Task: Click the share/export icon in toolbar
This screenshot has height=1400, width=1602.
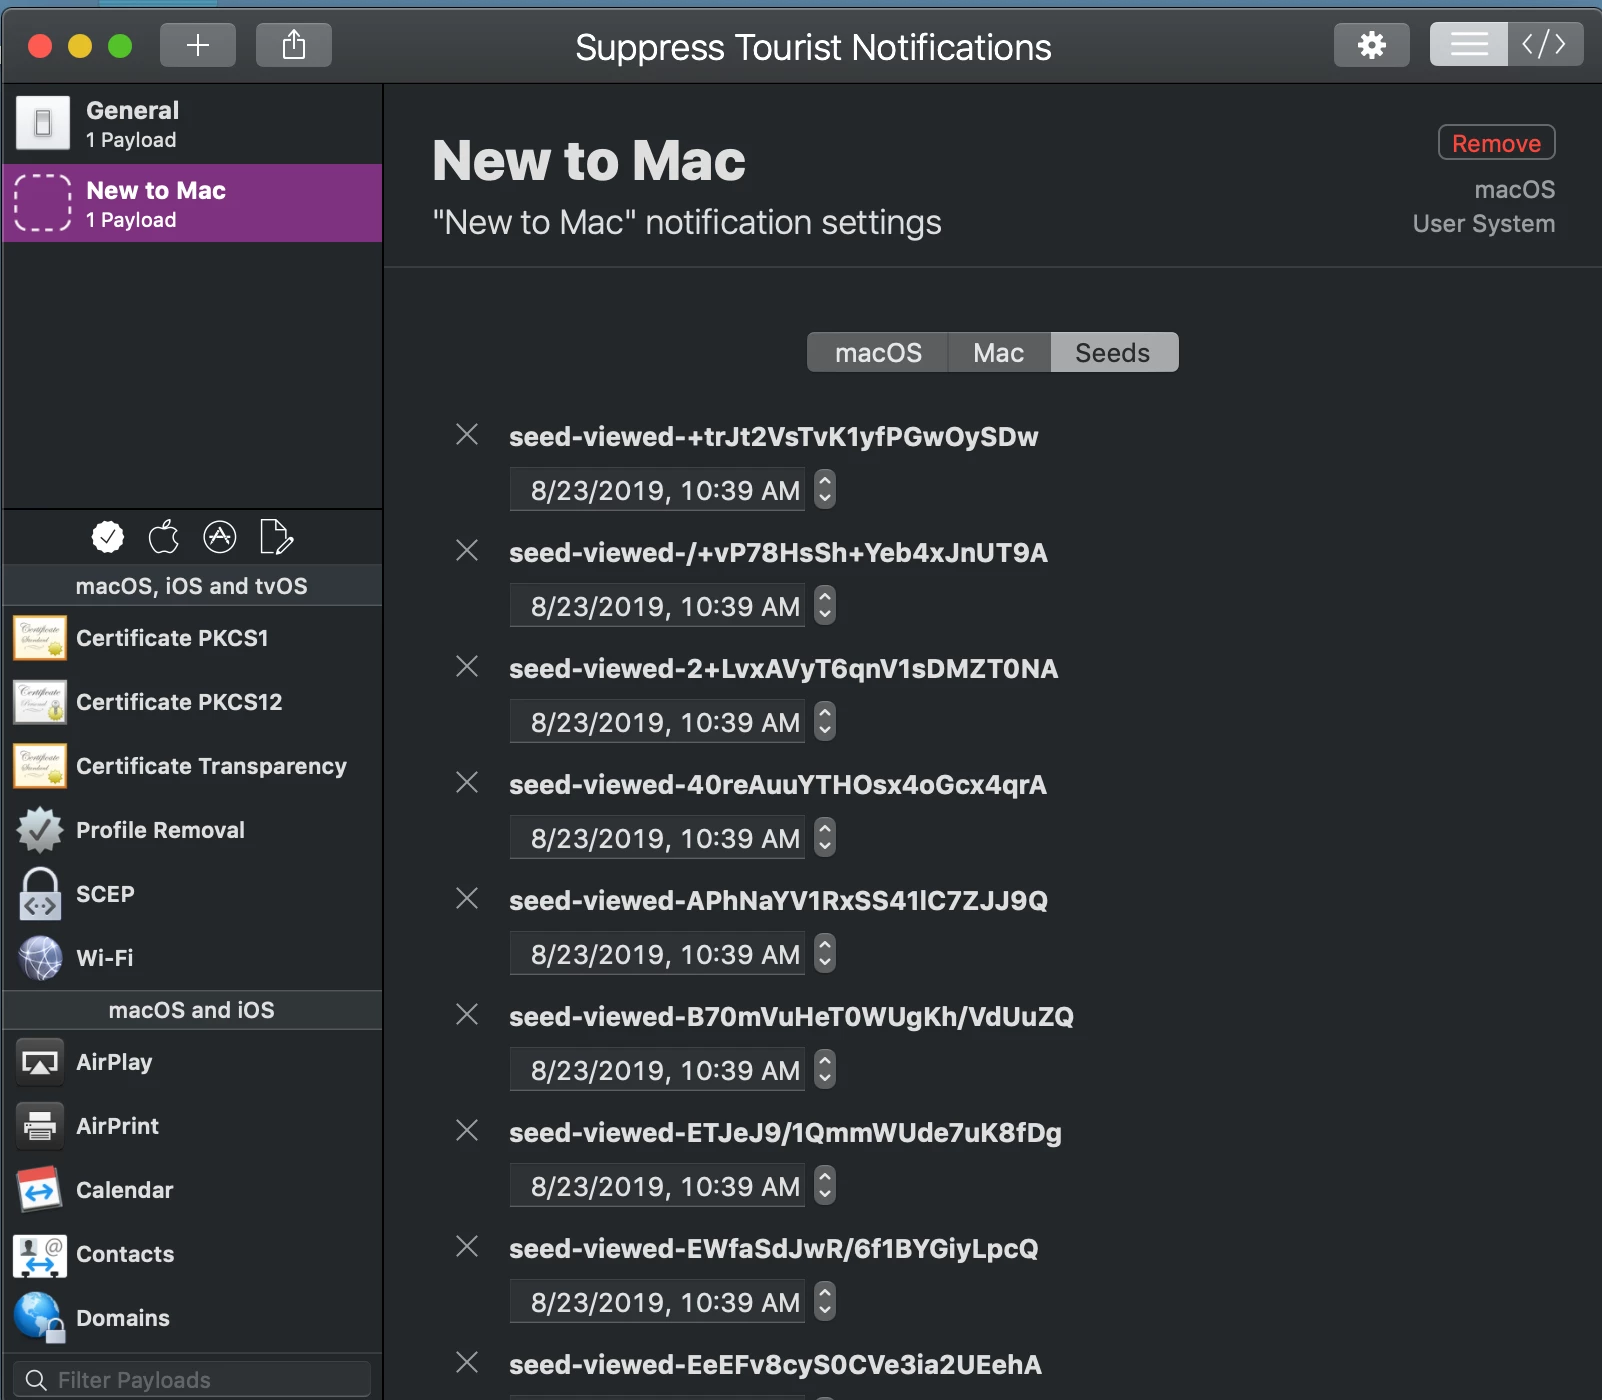Action: pyautogui.click(x=294, y=45)
